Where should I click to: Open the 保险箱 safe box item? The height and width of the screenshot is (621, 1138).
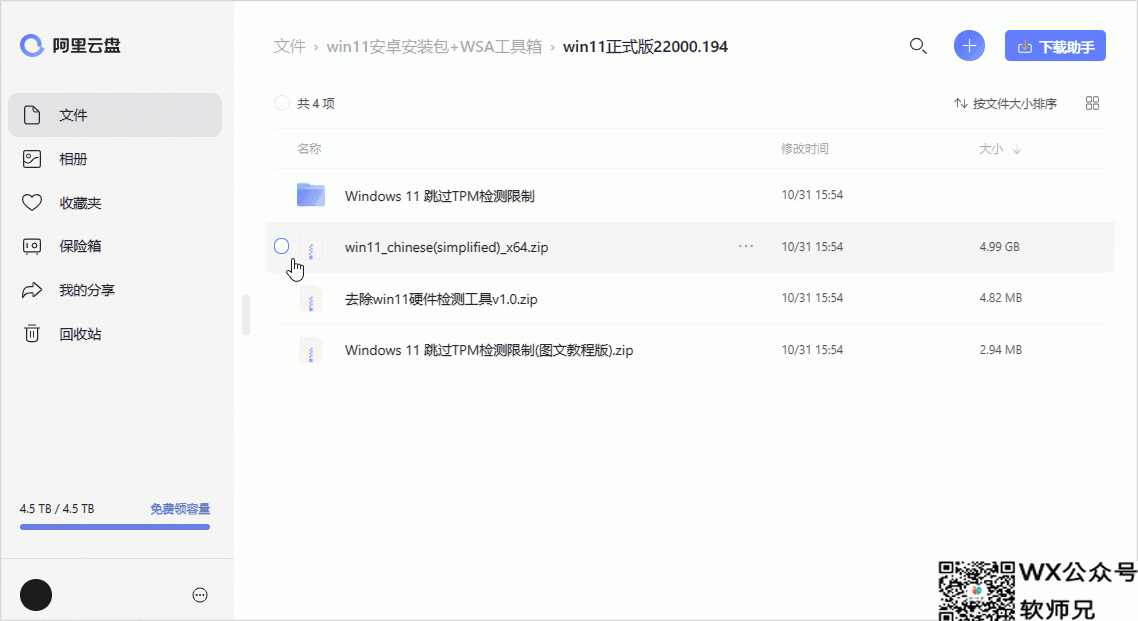click(x=115, y=246)
